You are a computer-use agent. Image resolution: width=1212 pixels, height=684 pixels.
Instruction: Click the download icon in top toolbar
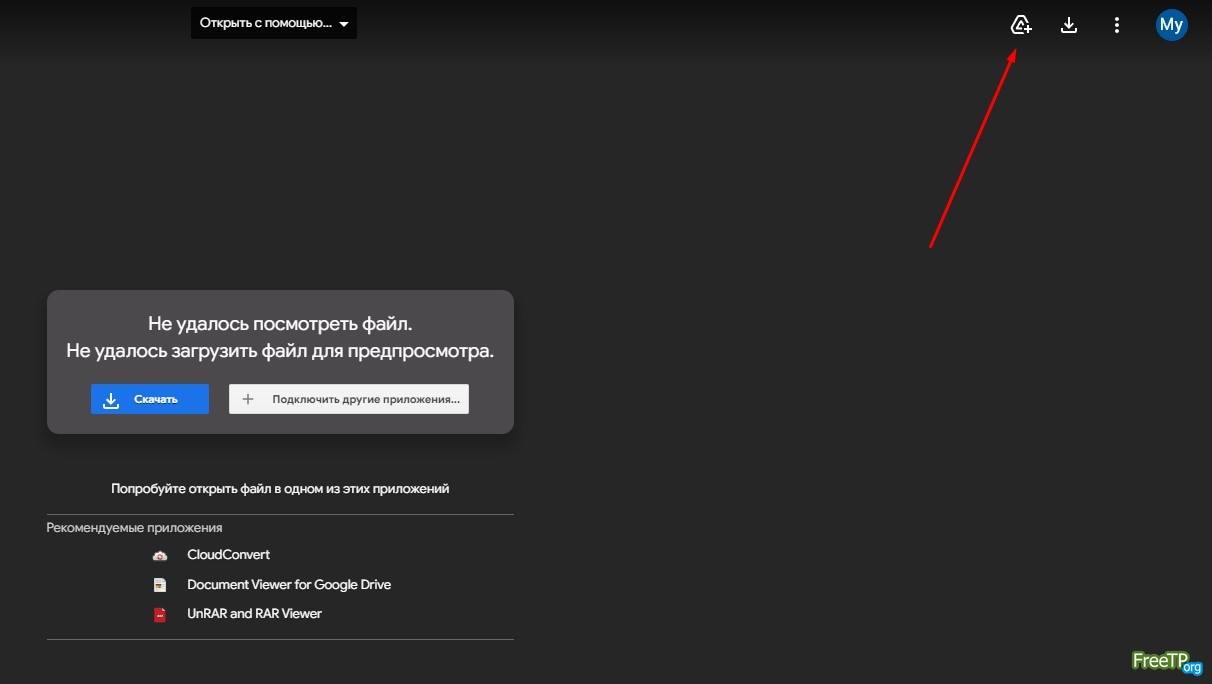coord(1069,25)
